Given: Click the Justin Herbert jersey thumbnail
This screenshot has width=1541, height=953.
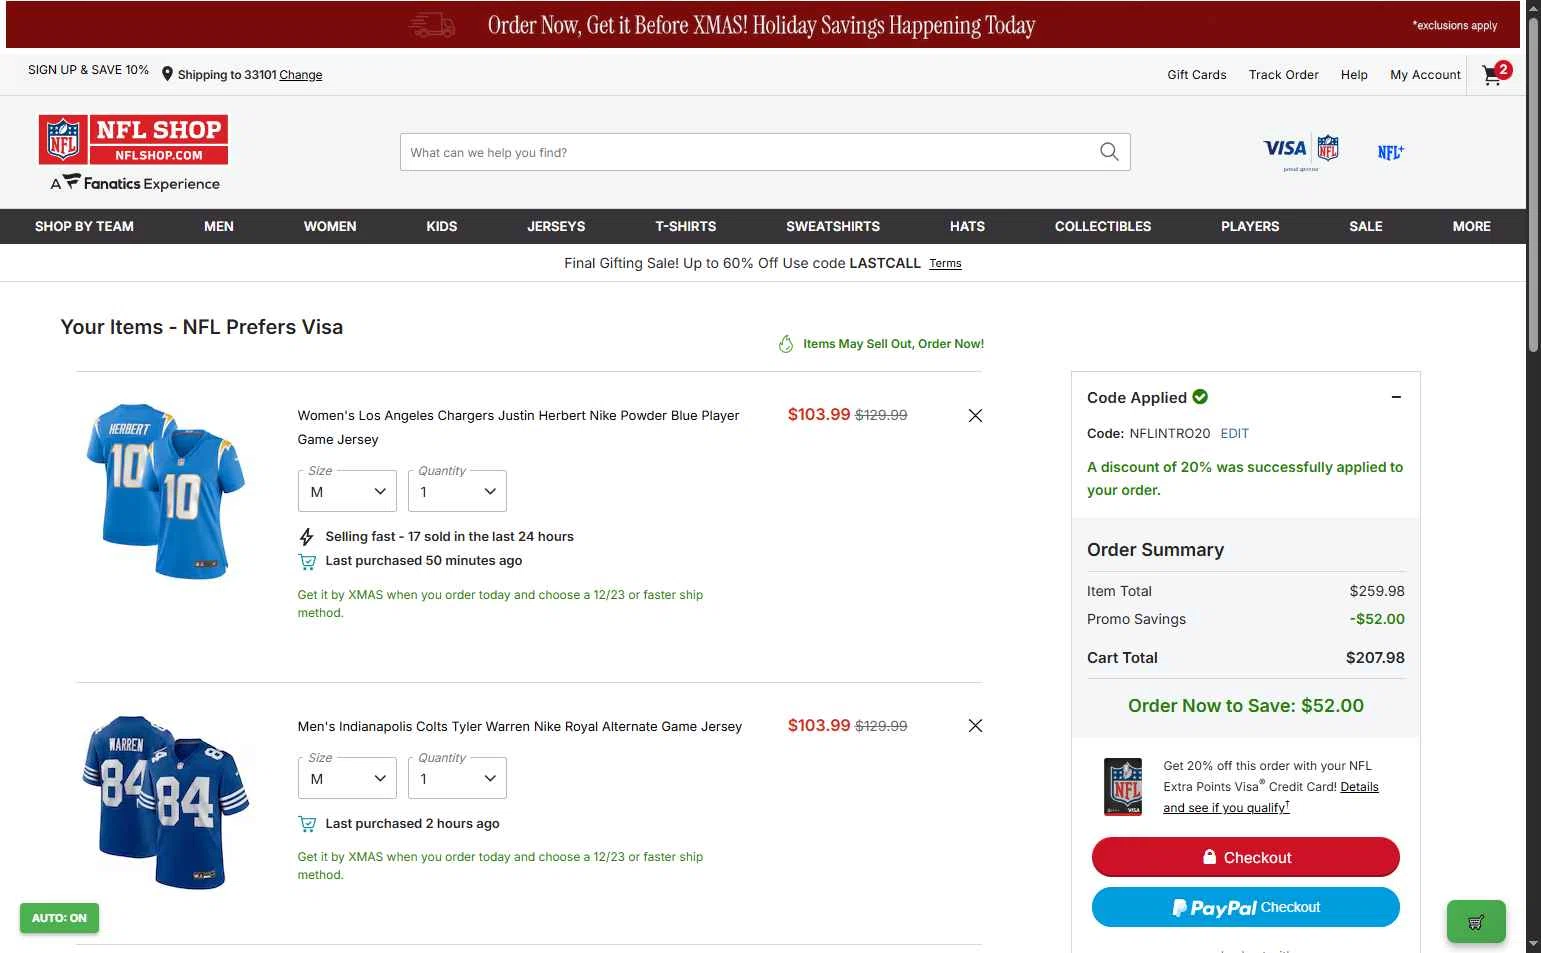Looking at the screenshot, I should tap(166, 490).
